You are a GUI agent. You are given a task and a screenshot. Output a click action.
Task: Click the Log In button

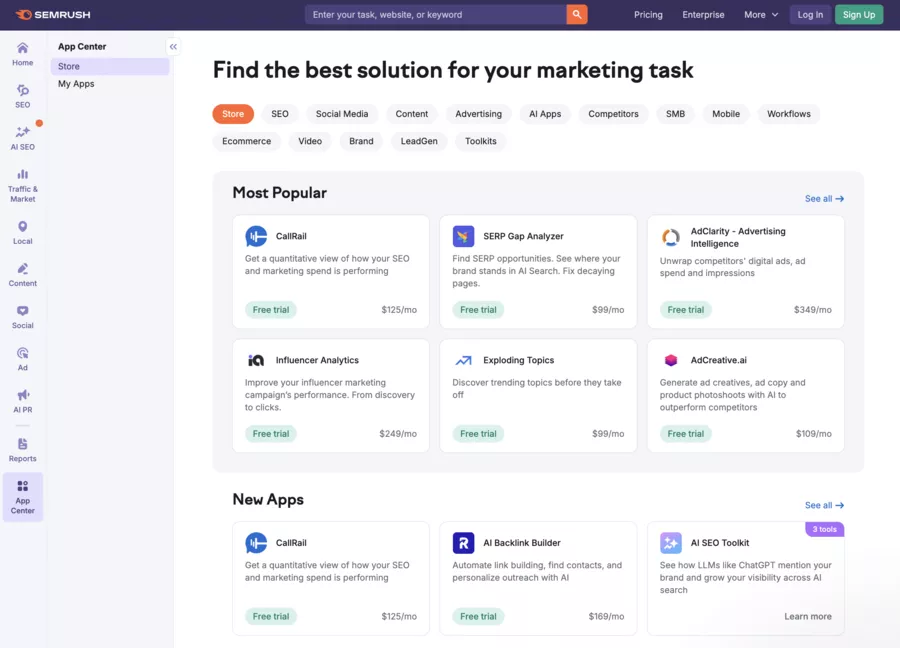(x=810, y=14)
